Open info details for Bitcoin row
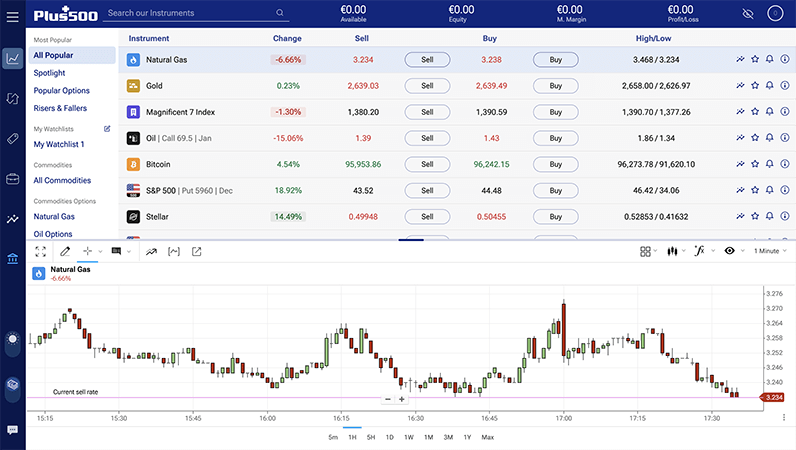Image resolution: width=796 pixels, height=450 pixels. (x=785, y=164)
